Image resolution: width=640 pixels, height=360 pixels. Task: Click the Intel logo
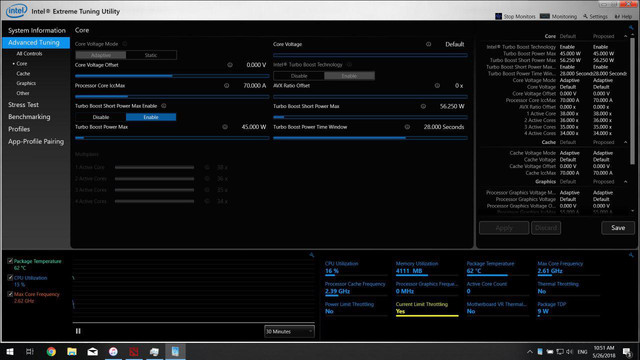[x=16, y=11]
